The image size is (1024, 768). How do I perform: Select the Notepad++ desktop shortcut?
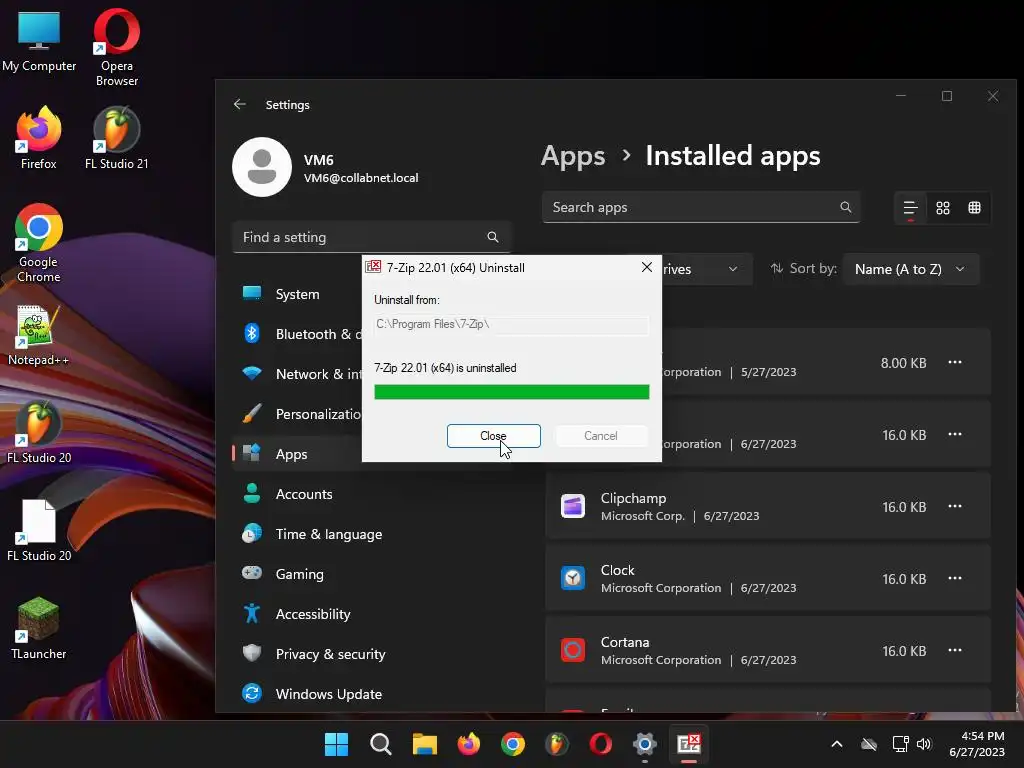(38, 334)
